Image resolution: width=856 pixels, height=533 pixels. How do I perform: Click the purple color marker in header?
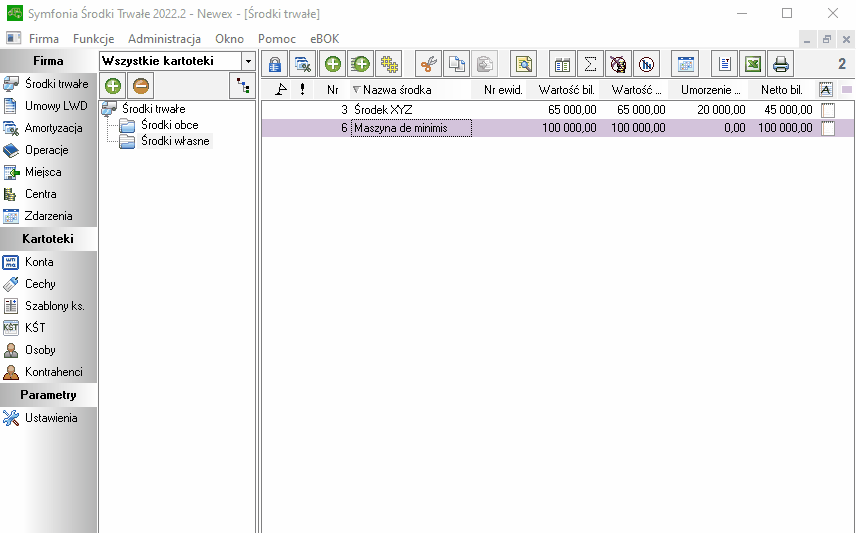point(847,90)
